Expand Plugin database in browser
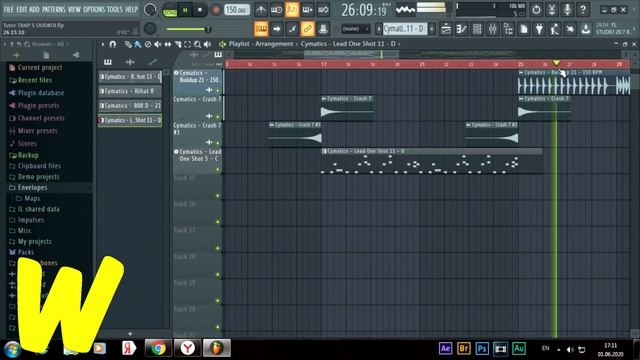The height and width of the screenshot is (360, 640). (x=40, y=93)
